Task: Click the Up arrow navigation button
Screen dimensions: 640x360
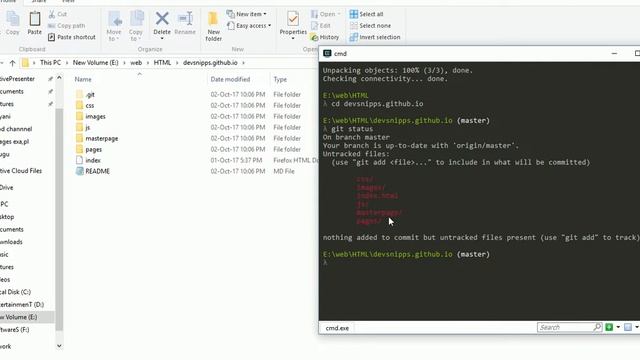Action: 12,63
